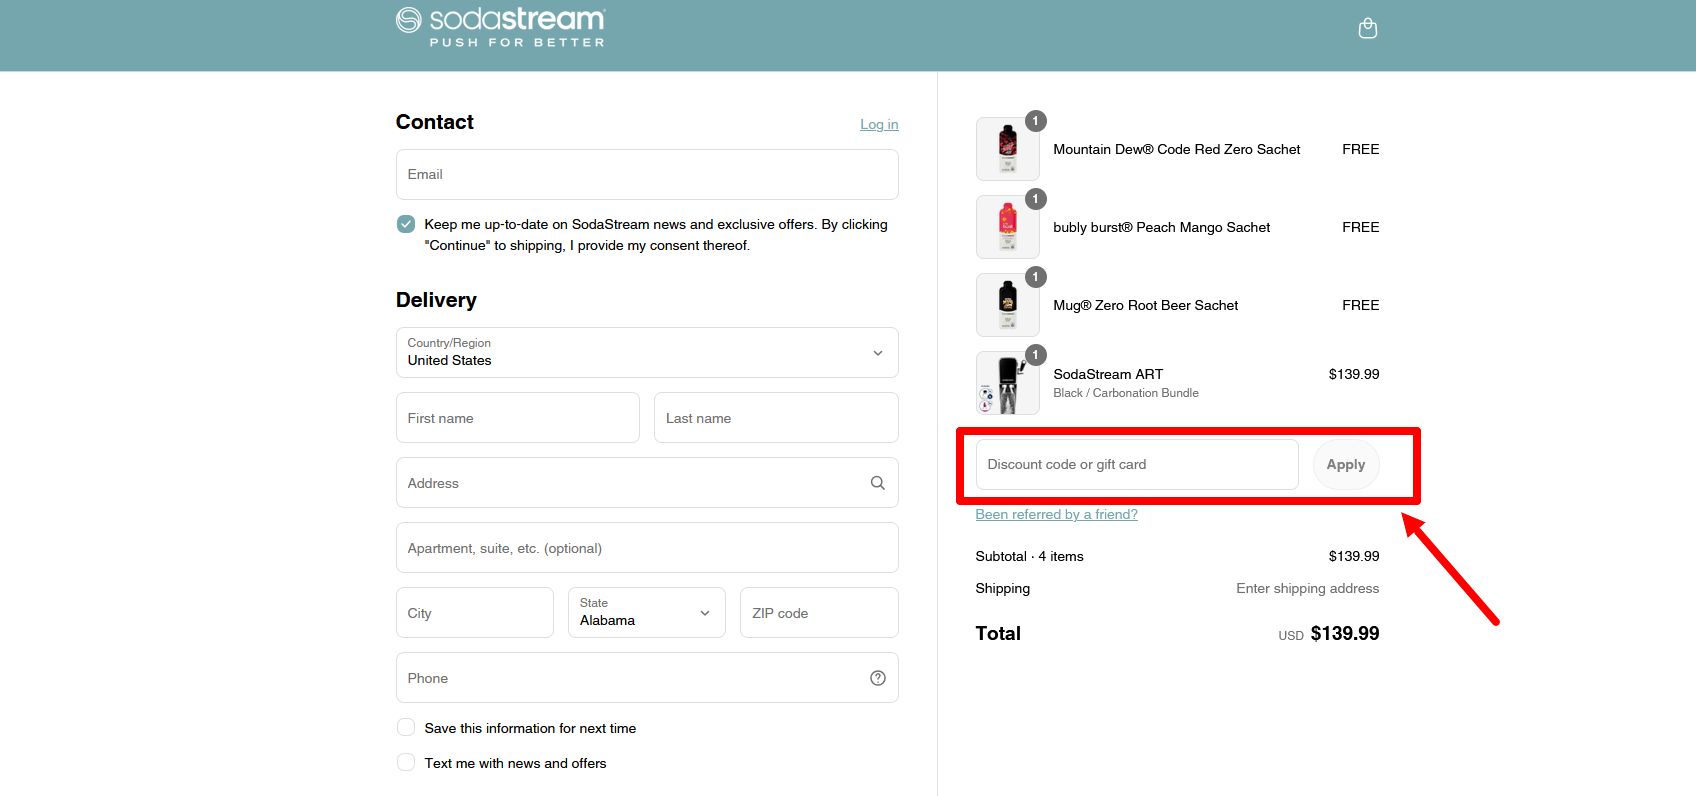The width and height of the screenshot is (1696, 796).
Task: Open the shopping bag cart icon
Action: (x=1367, y=29)
